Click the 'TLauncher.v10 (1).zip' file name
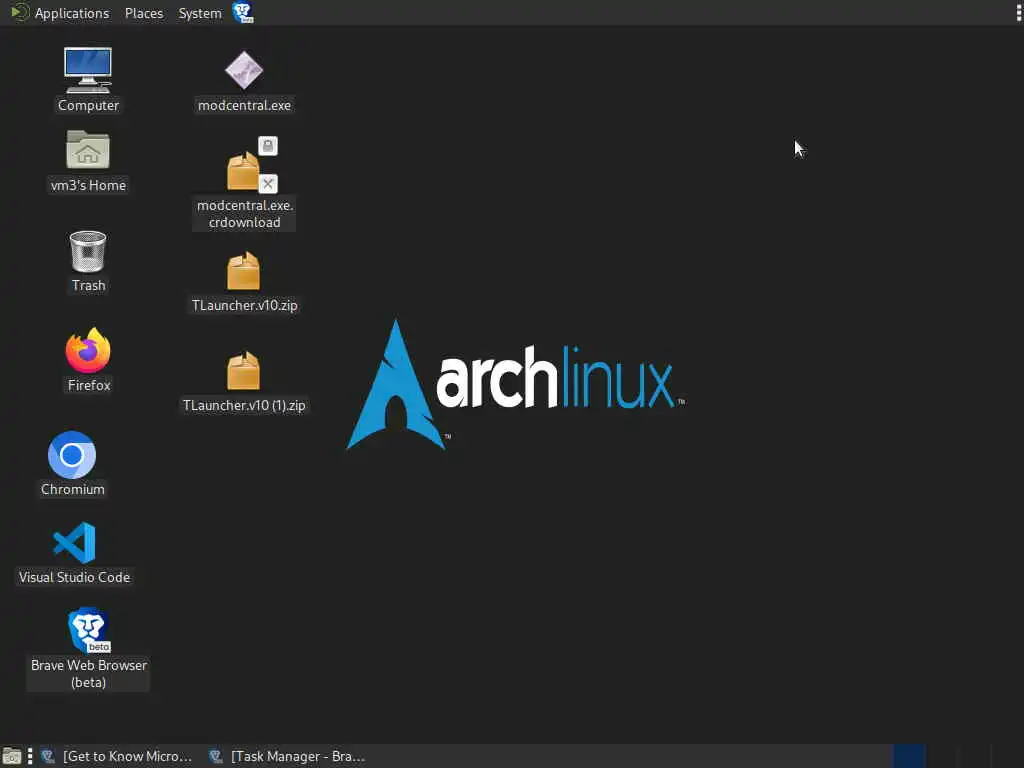The height and width of the screenshot is (768, 1024). [x=244, y=406]
